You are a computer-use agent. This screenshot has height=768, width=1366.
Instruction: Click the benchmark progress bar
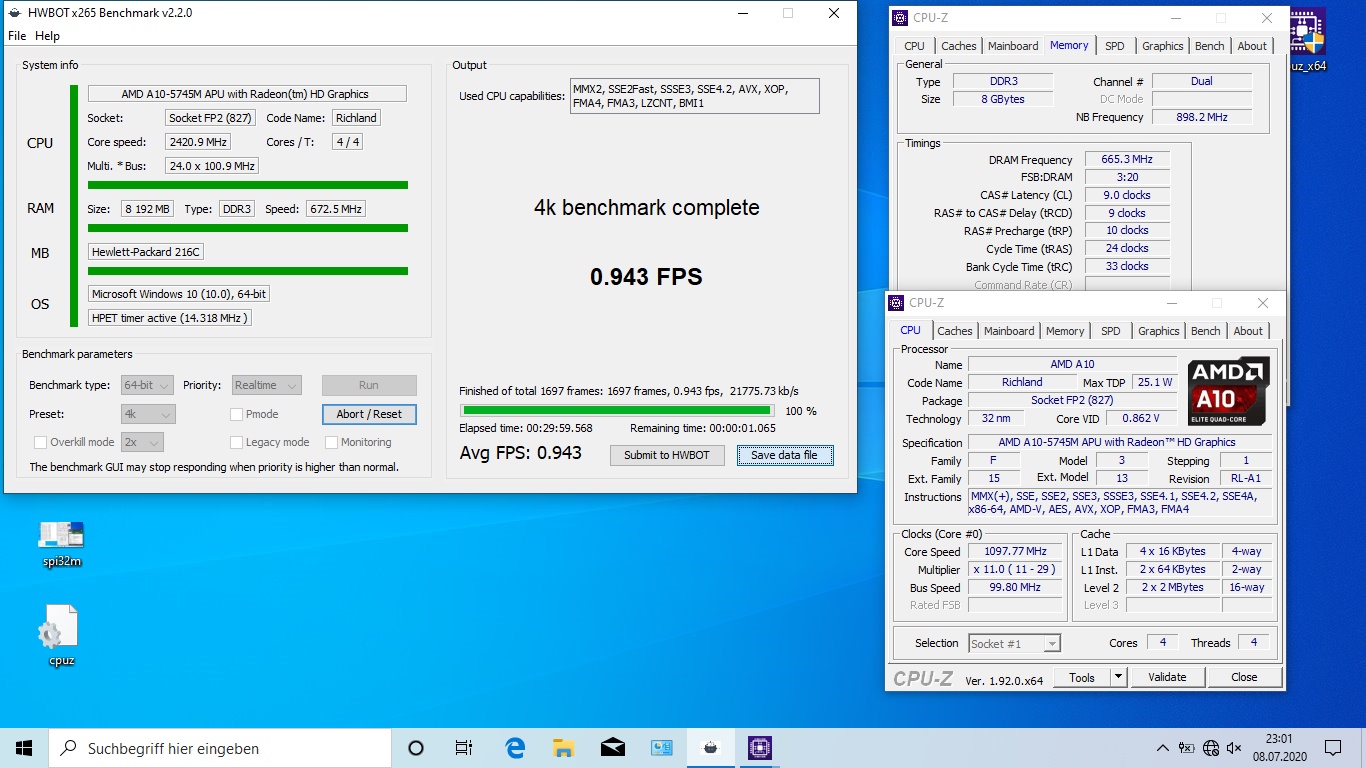[616, 410]
